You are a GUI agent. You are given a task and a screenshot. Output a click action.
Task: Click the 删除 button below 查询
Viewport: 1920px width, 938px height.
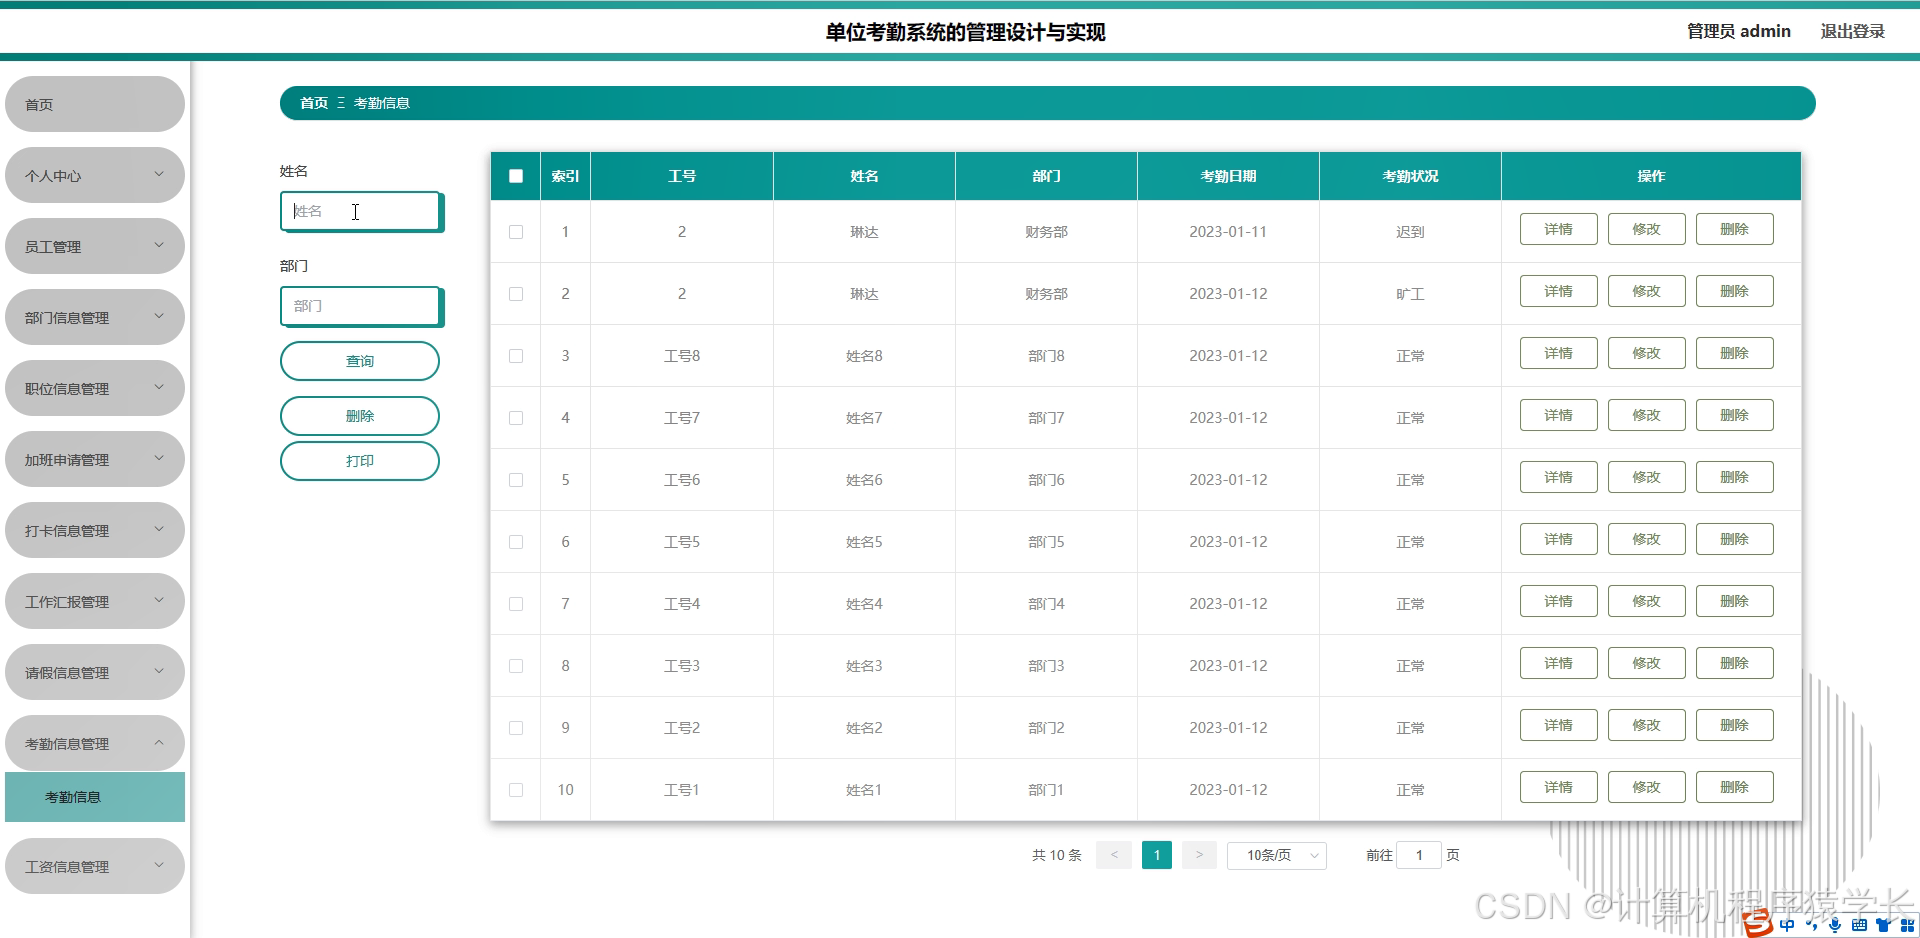pyautogui.click(x=360, y=416)
